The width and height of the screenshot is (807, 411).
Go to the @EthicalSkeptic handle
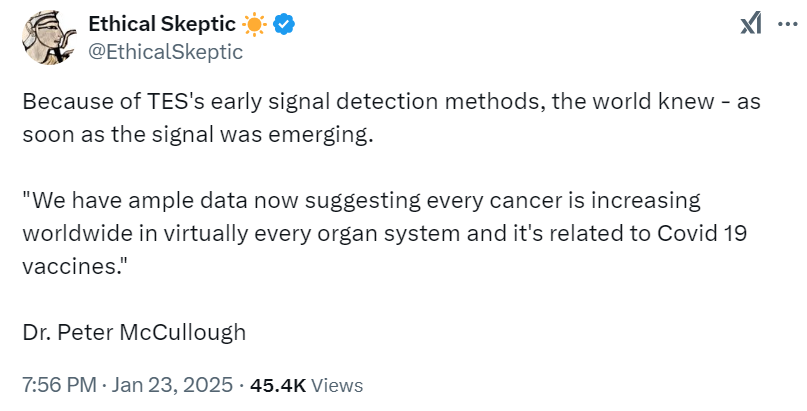[166, 52]
